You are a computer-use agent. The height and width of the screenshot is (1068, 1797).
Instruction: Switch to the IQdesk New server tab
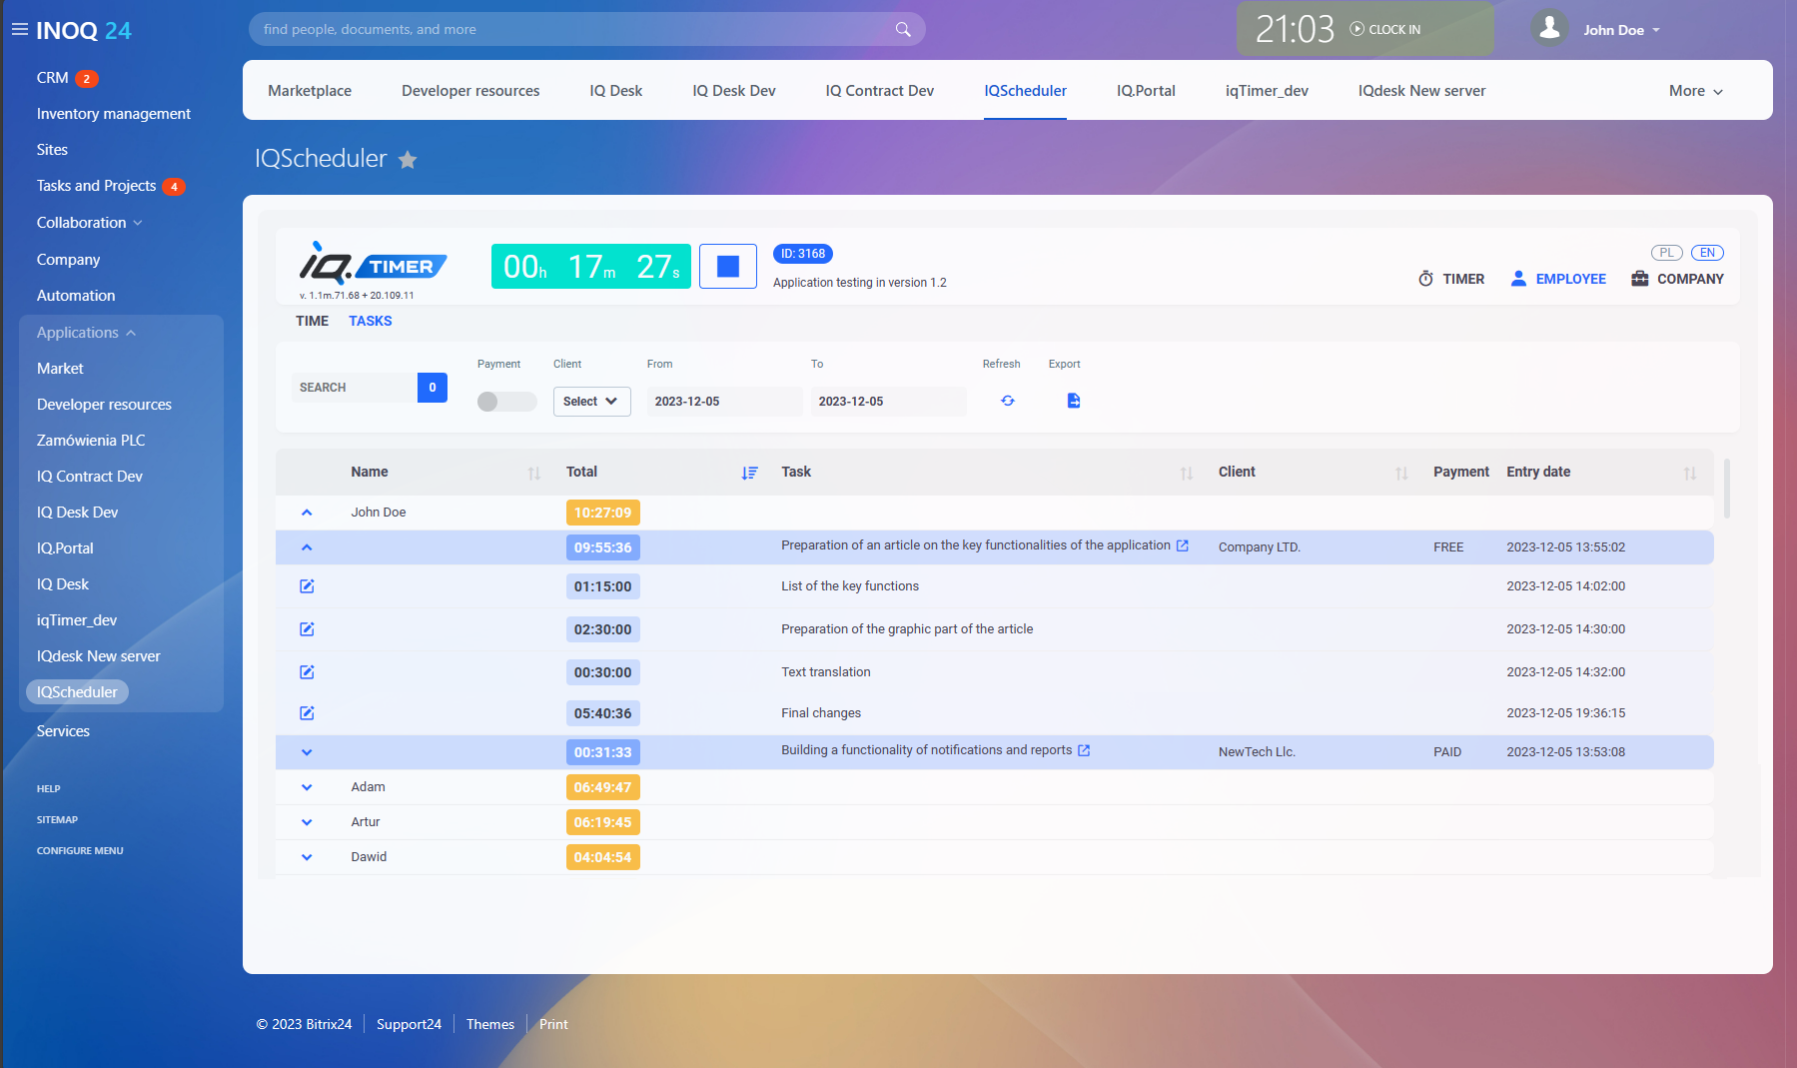[1421, 91]
